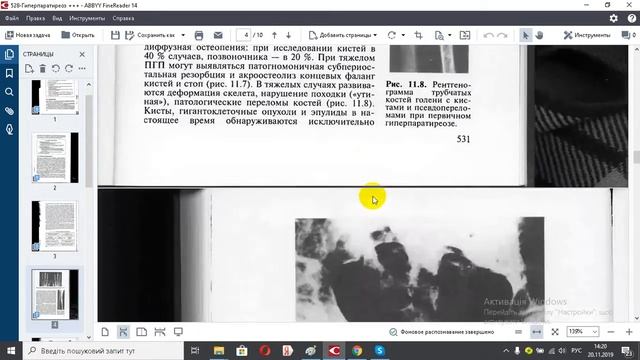Open settings gear icon
The width and height of the screenshot is (640, 360).
click(613, 18)
